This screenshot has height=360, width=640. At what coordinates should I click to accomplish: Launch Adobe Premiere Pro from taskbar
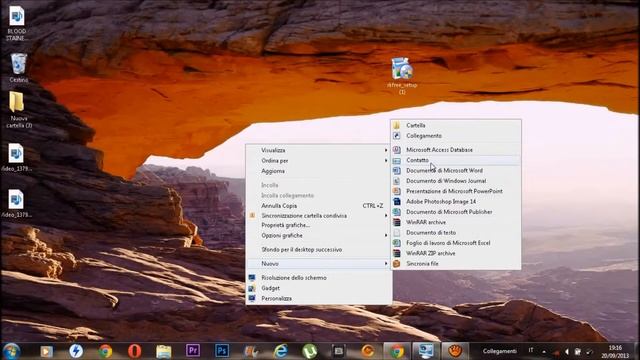(193, 351)
